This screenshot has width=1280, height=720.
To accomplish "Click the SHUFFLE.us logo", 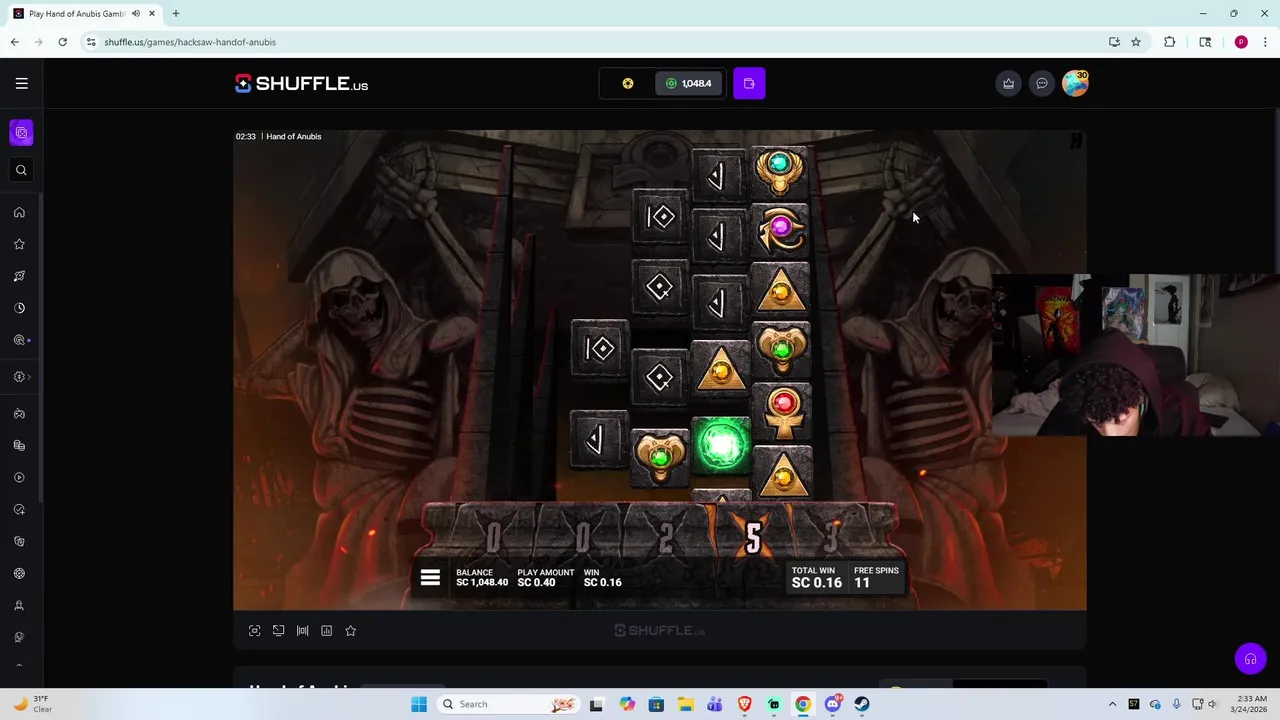I will [301, 84].
